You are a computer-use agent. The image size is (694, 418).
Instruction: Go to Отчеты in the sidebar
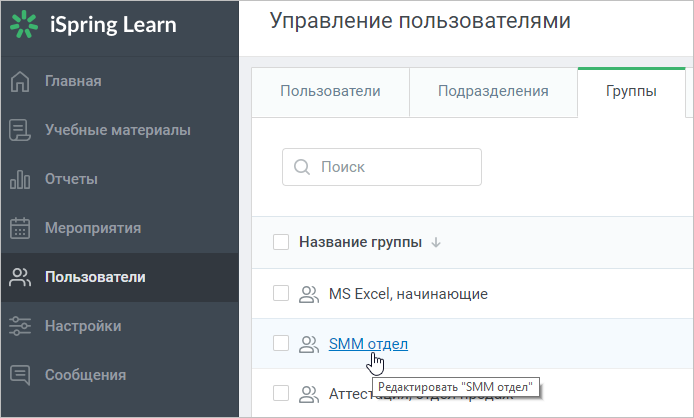pos(120,179)
